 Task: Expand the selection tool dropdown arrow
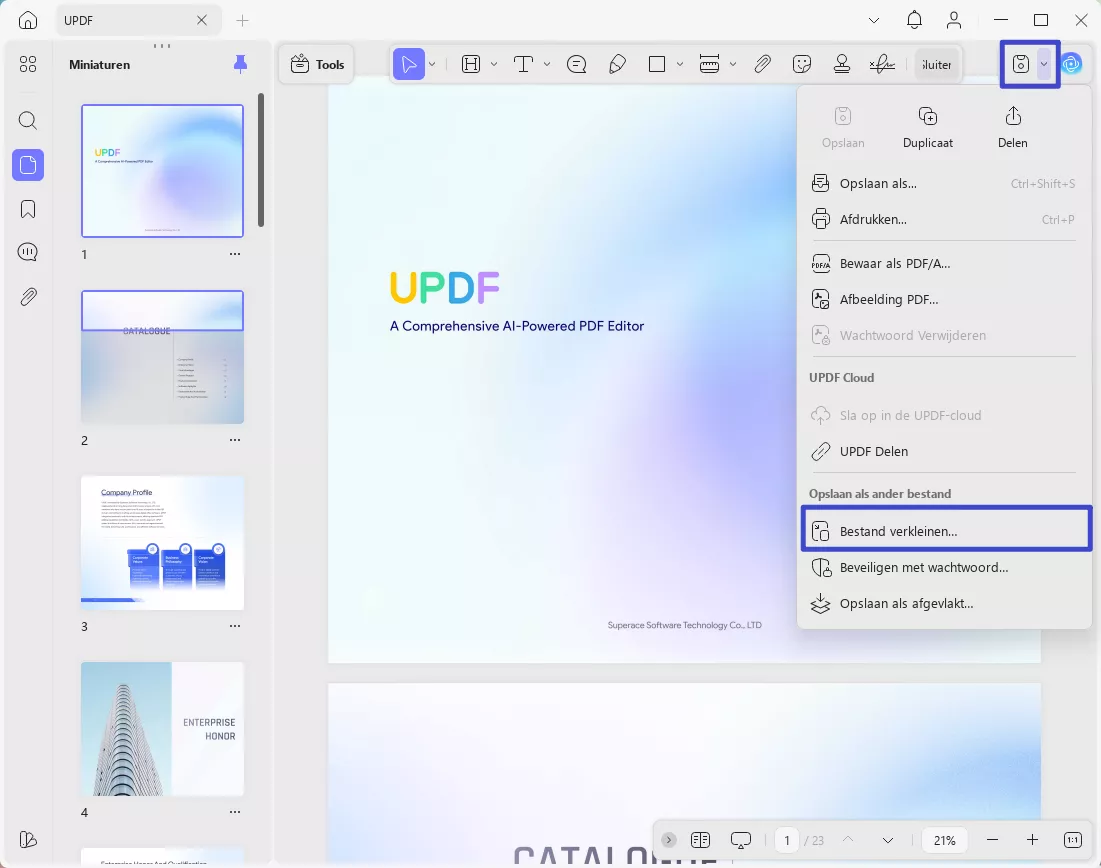[x=432, y=65]
